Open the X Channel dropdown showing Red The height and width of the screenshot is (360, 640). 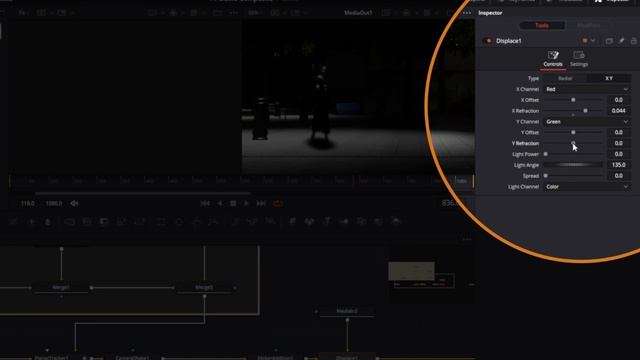pyautogui.click(x=587, y=89)
